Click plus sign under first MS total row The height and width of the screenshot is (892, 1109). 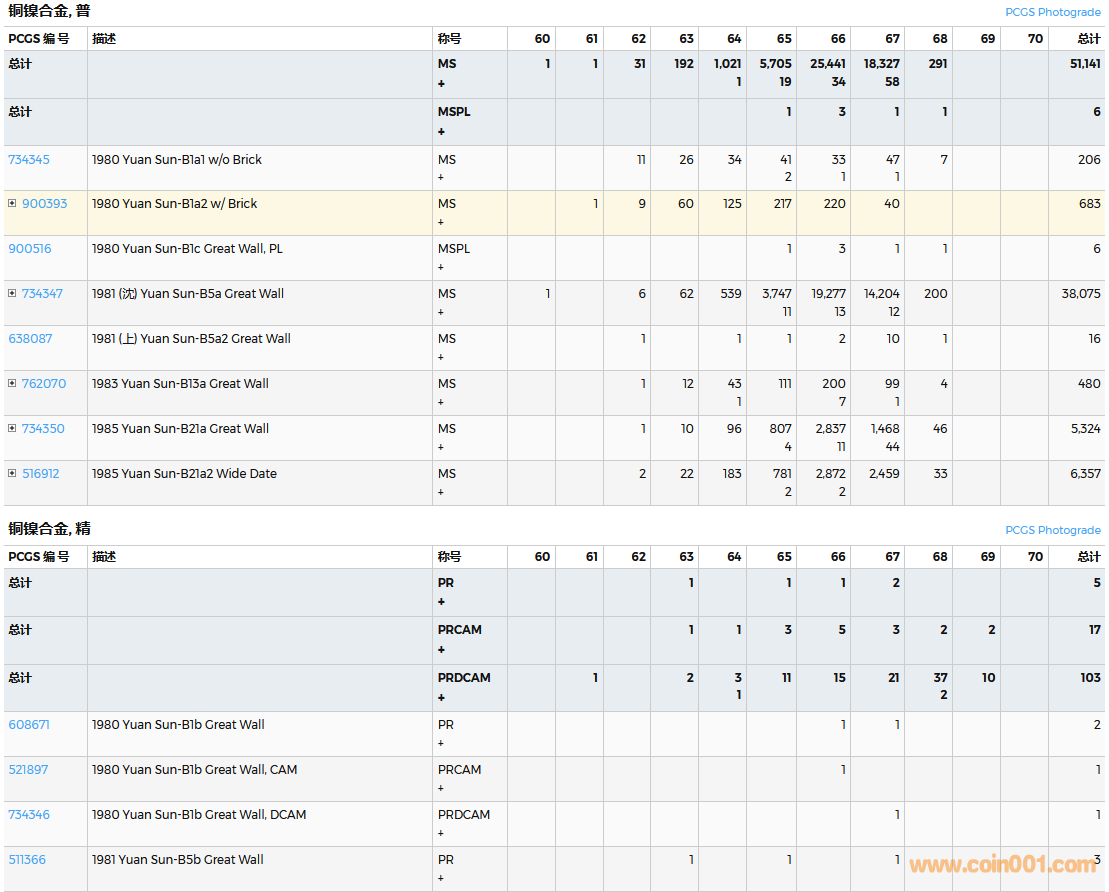coord(441,83)
